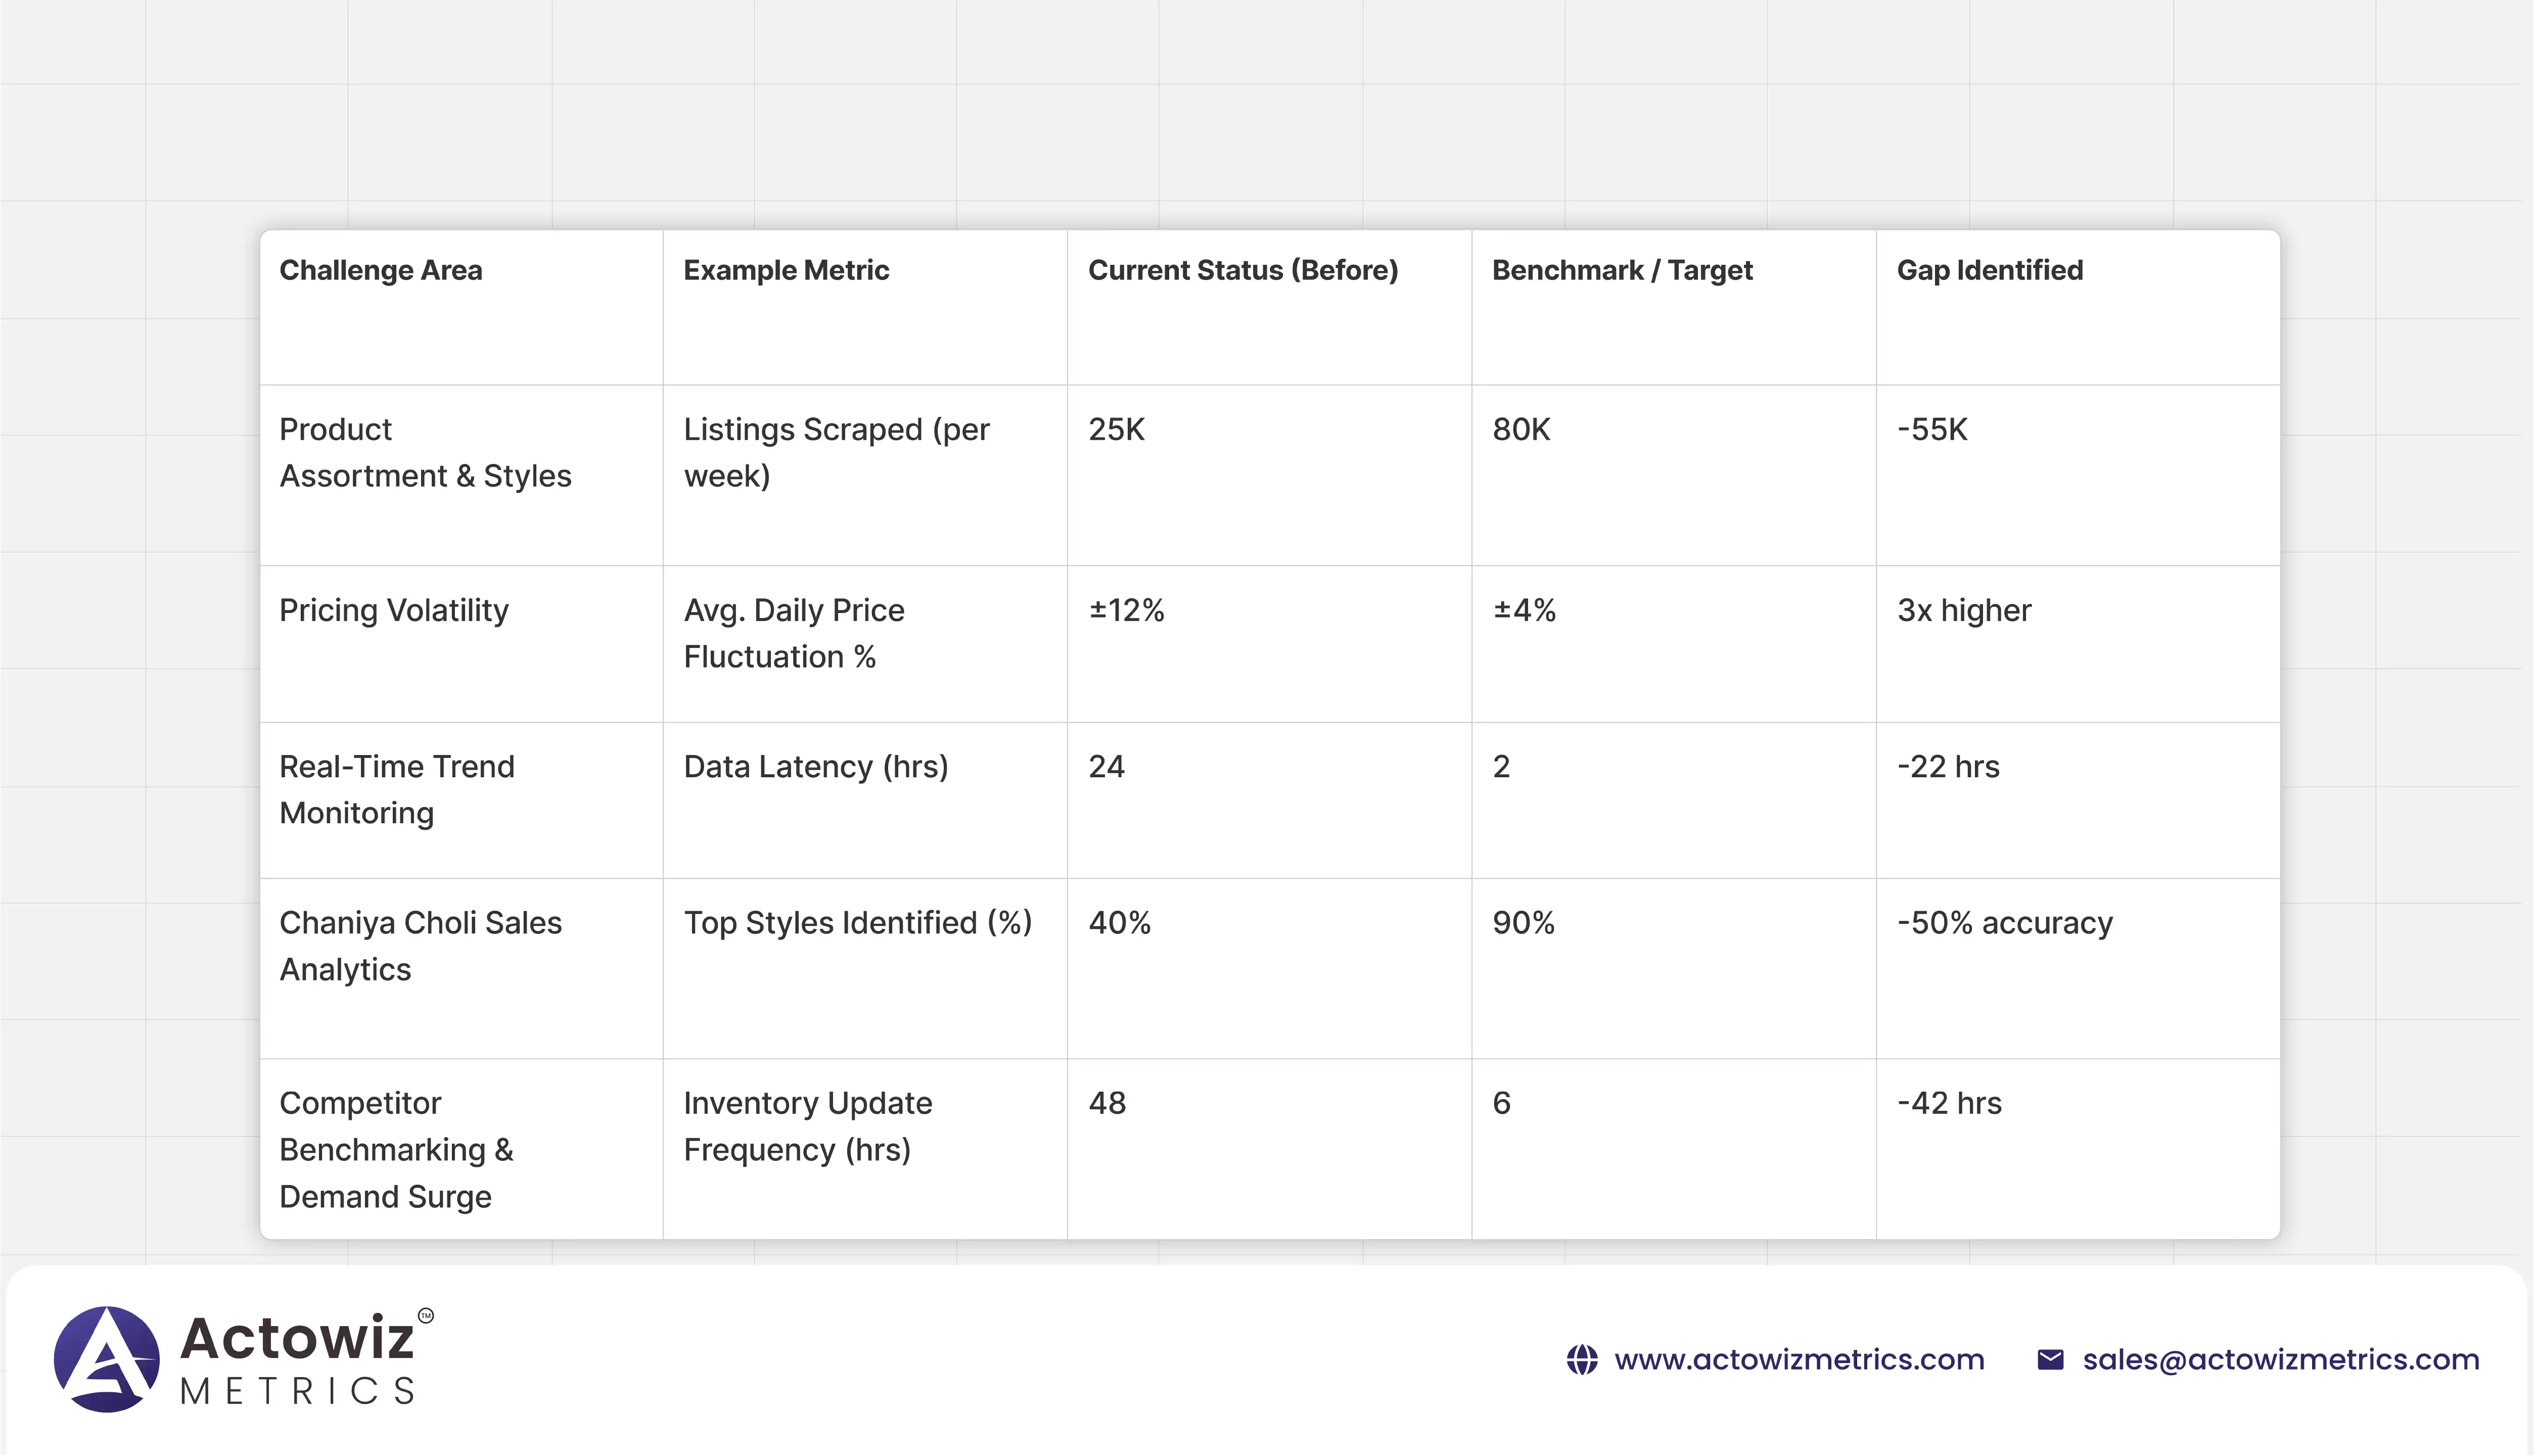Viewport: 2534px width, 1456px height.
Task: Select the Data Latency (hrs) metric
Action: click(815, 767)
